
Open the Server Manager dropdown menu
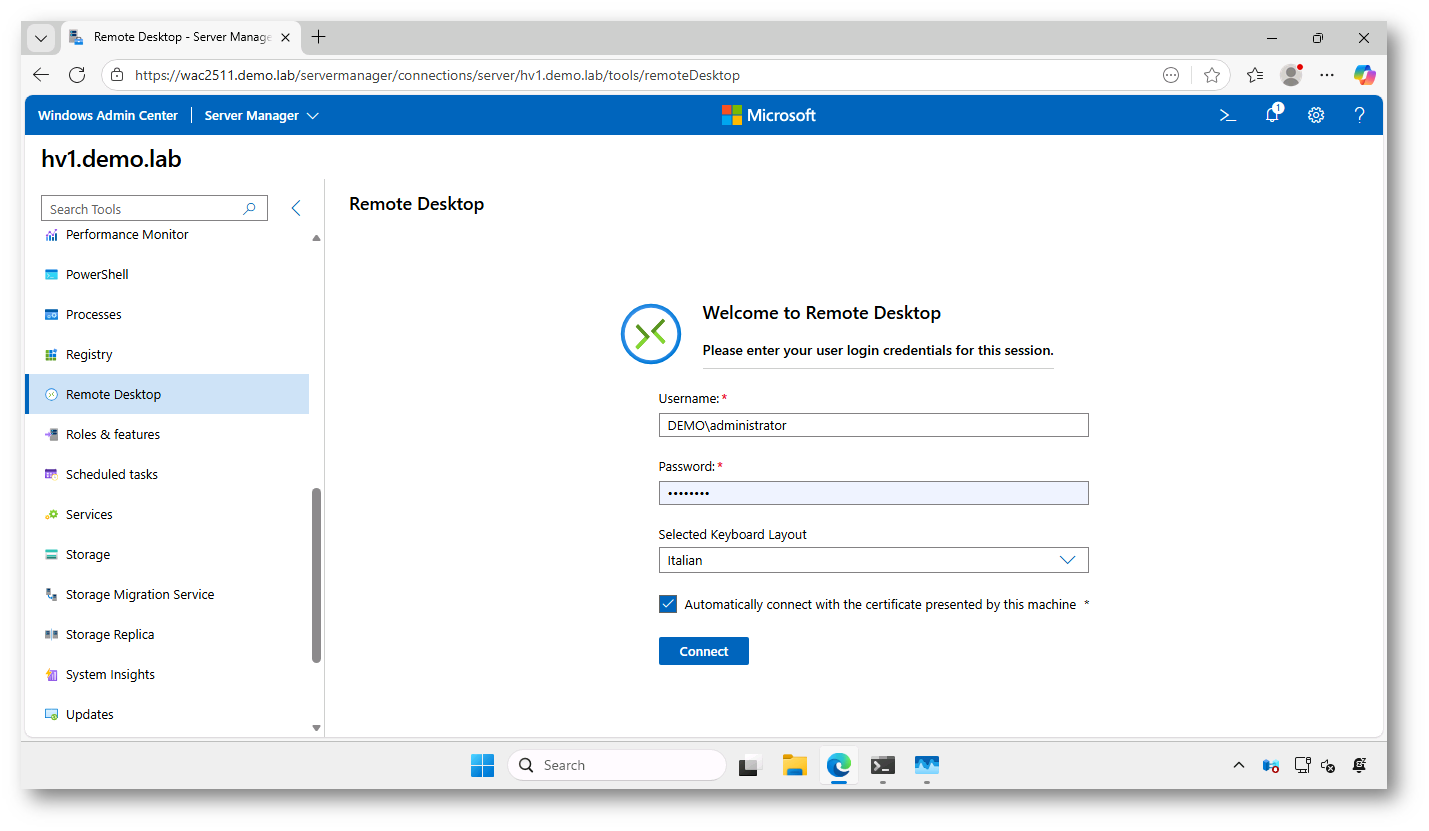coord(261,115)
